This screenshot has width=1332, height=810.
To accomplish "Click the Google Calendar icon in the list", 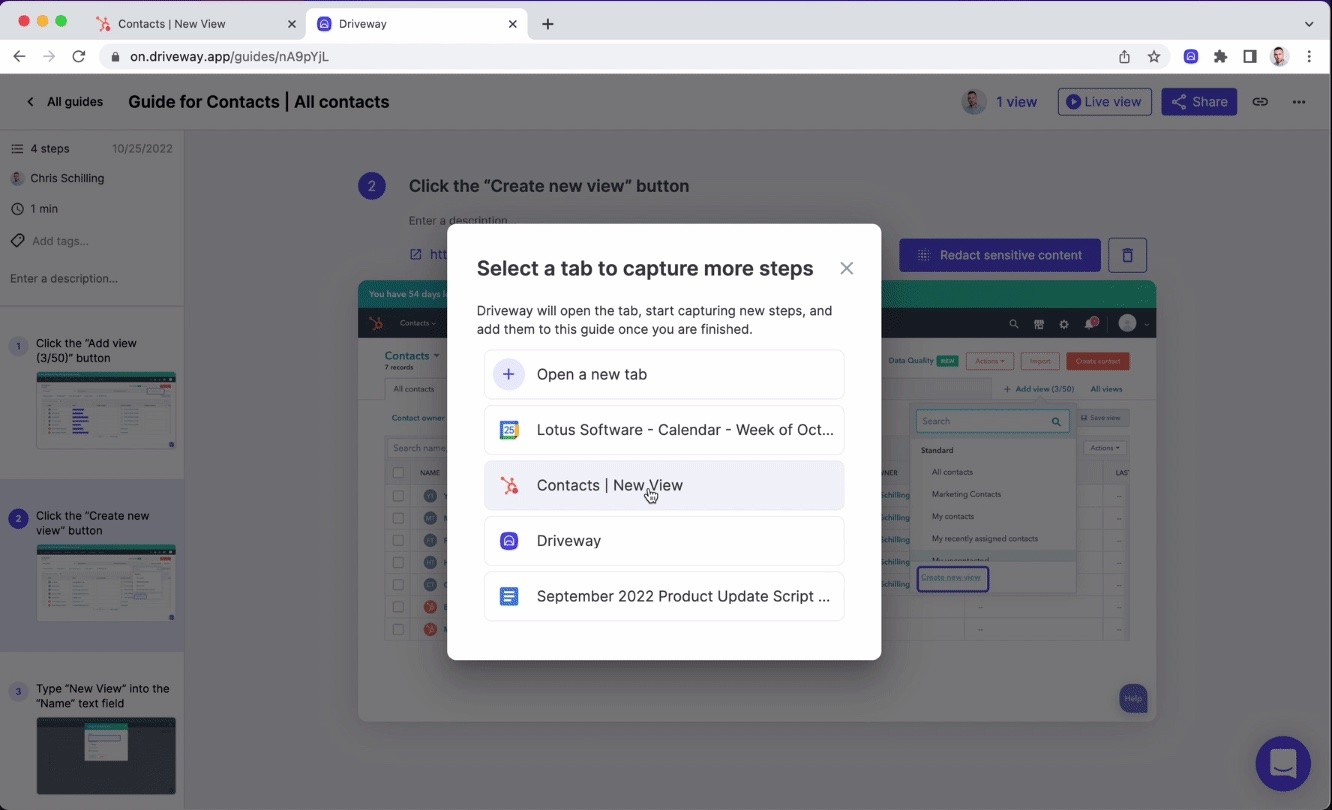I will point(509,430).
